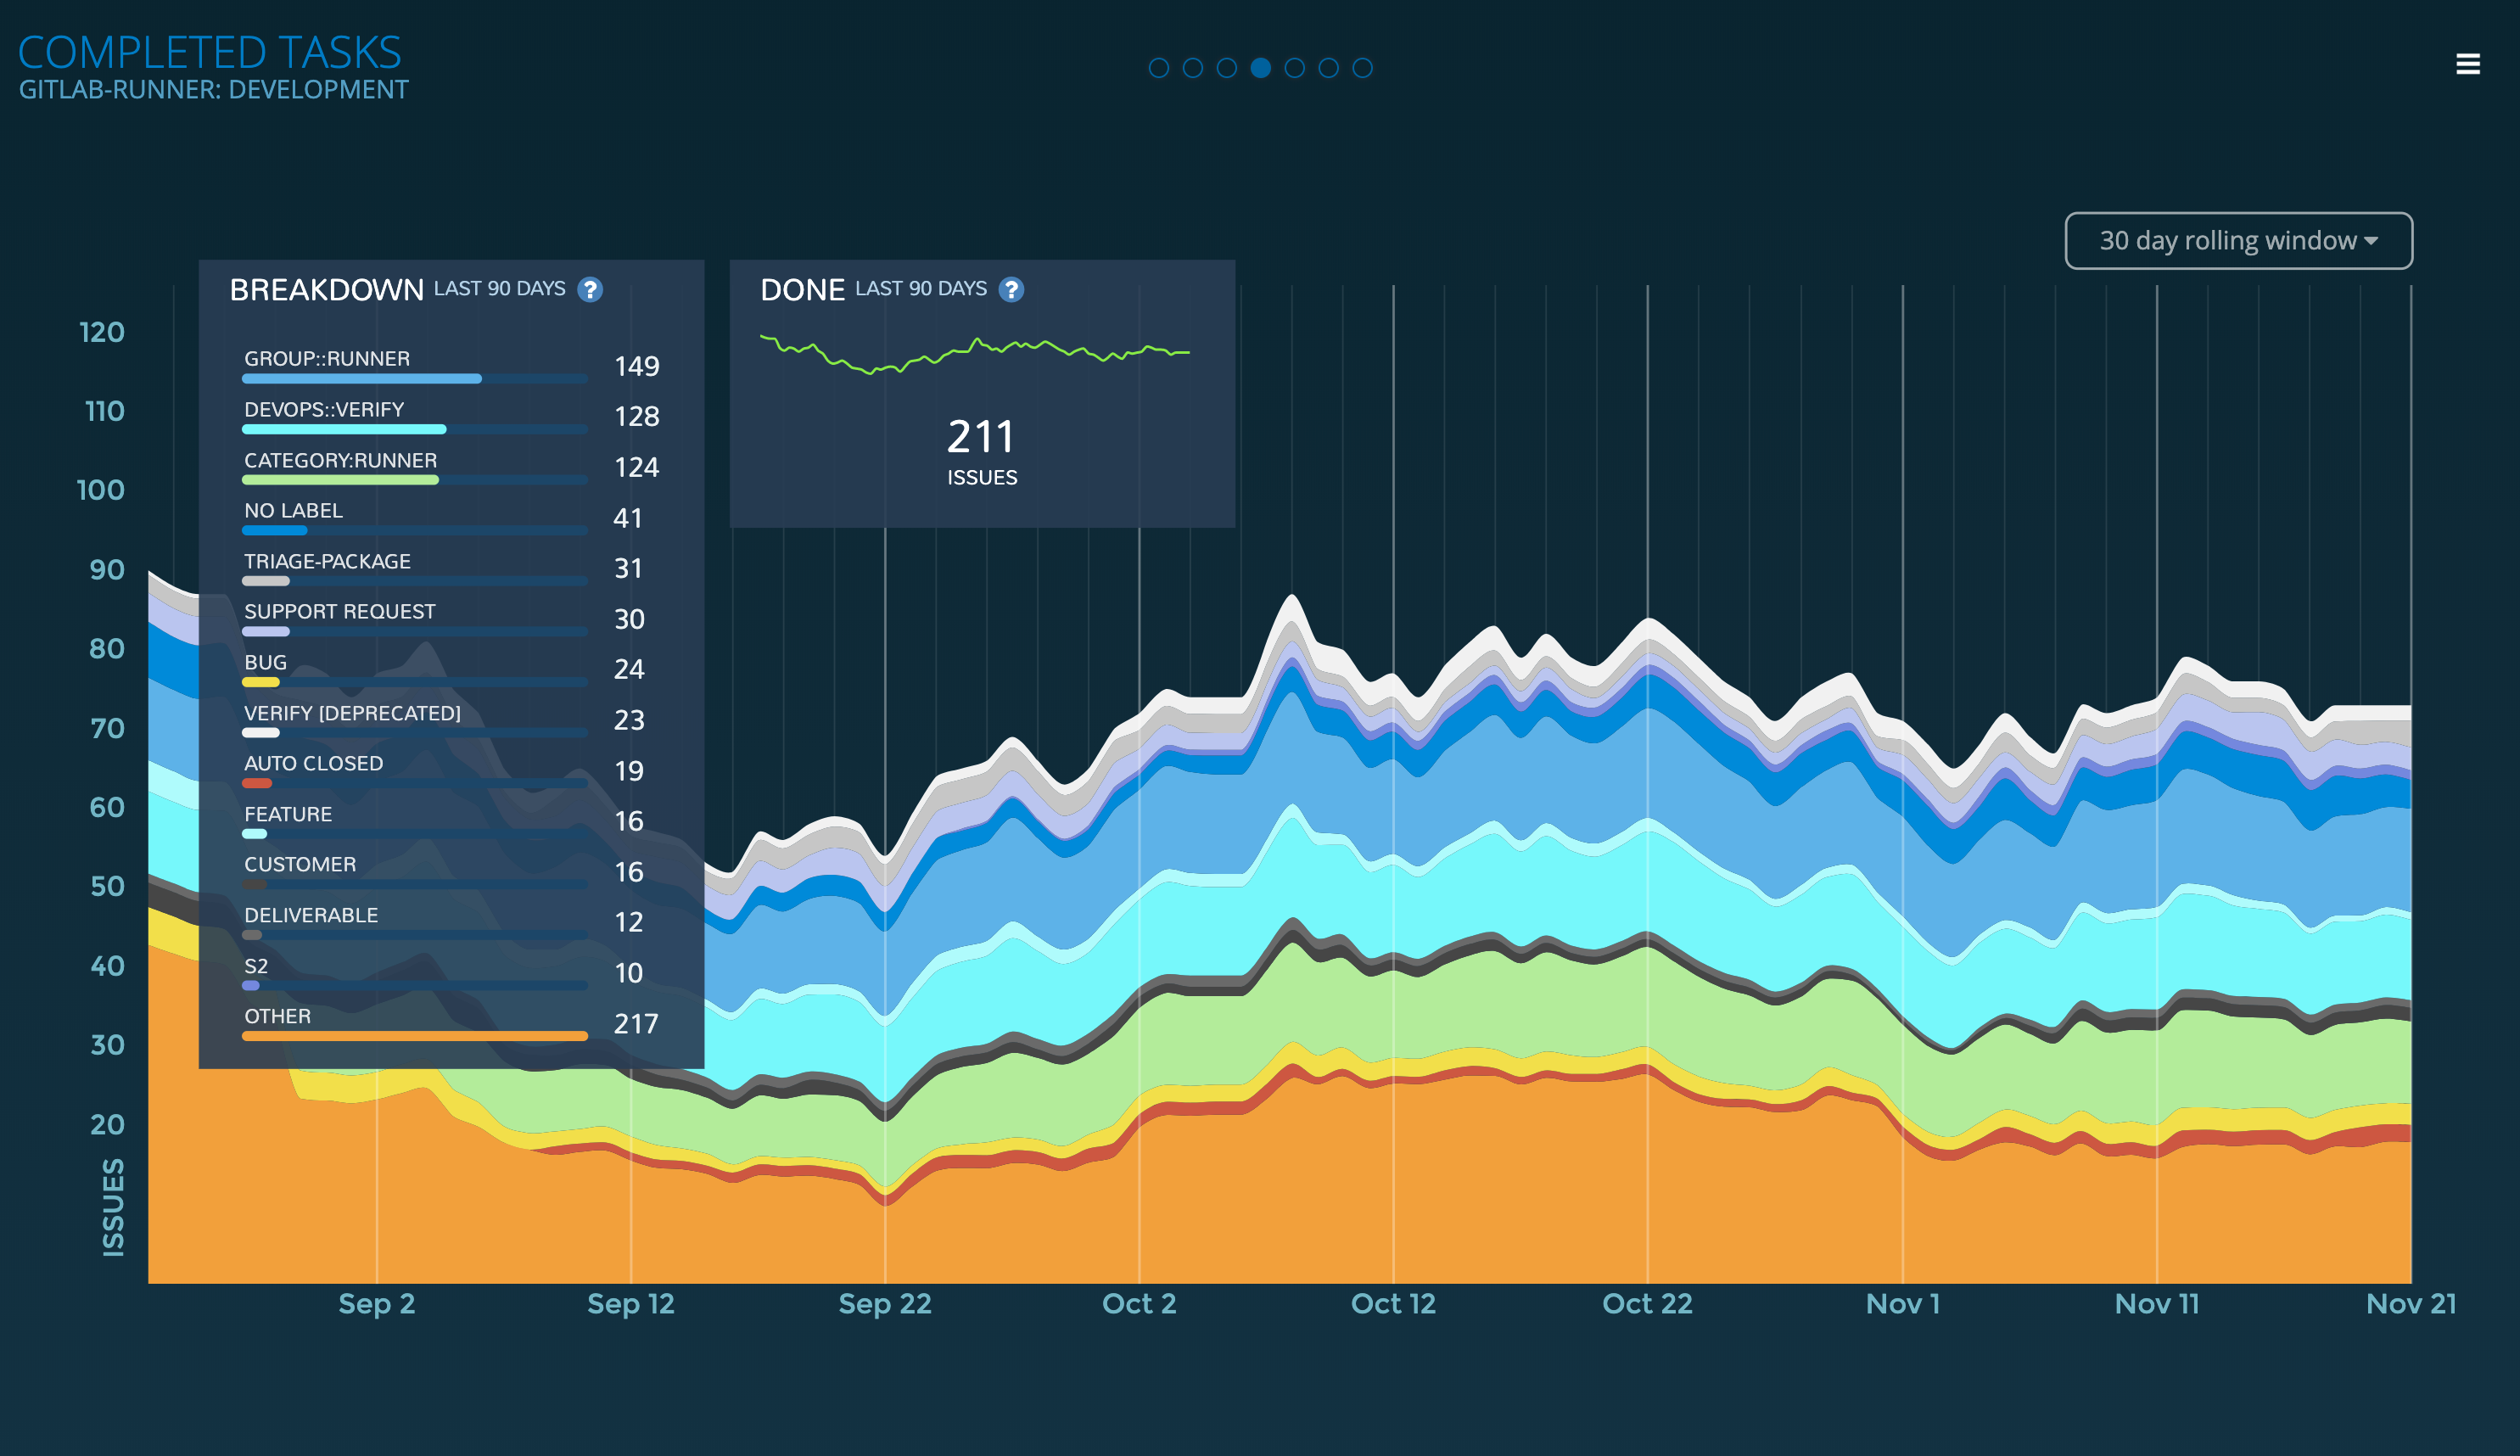Click the Completed Tasks title

[x=209, y=52]
